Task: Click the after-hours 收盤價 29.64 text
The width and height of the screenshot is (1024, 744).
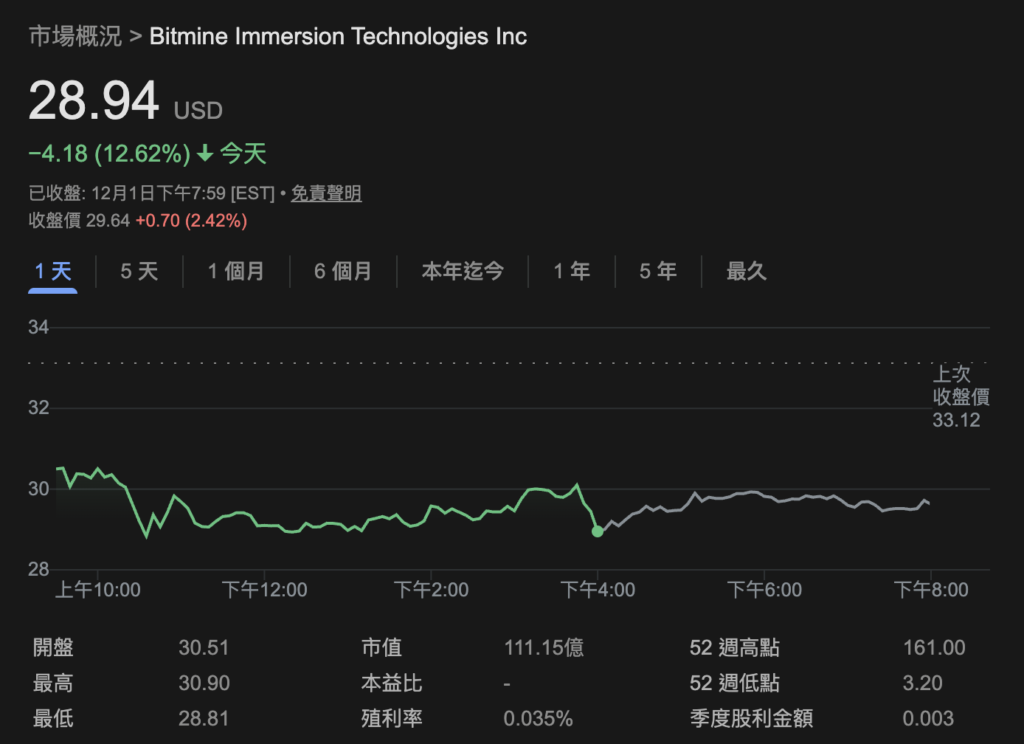Action: tap(80, 220)
